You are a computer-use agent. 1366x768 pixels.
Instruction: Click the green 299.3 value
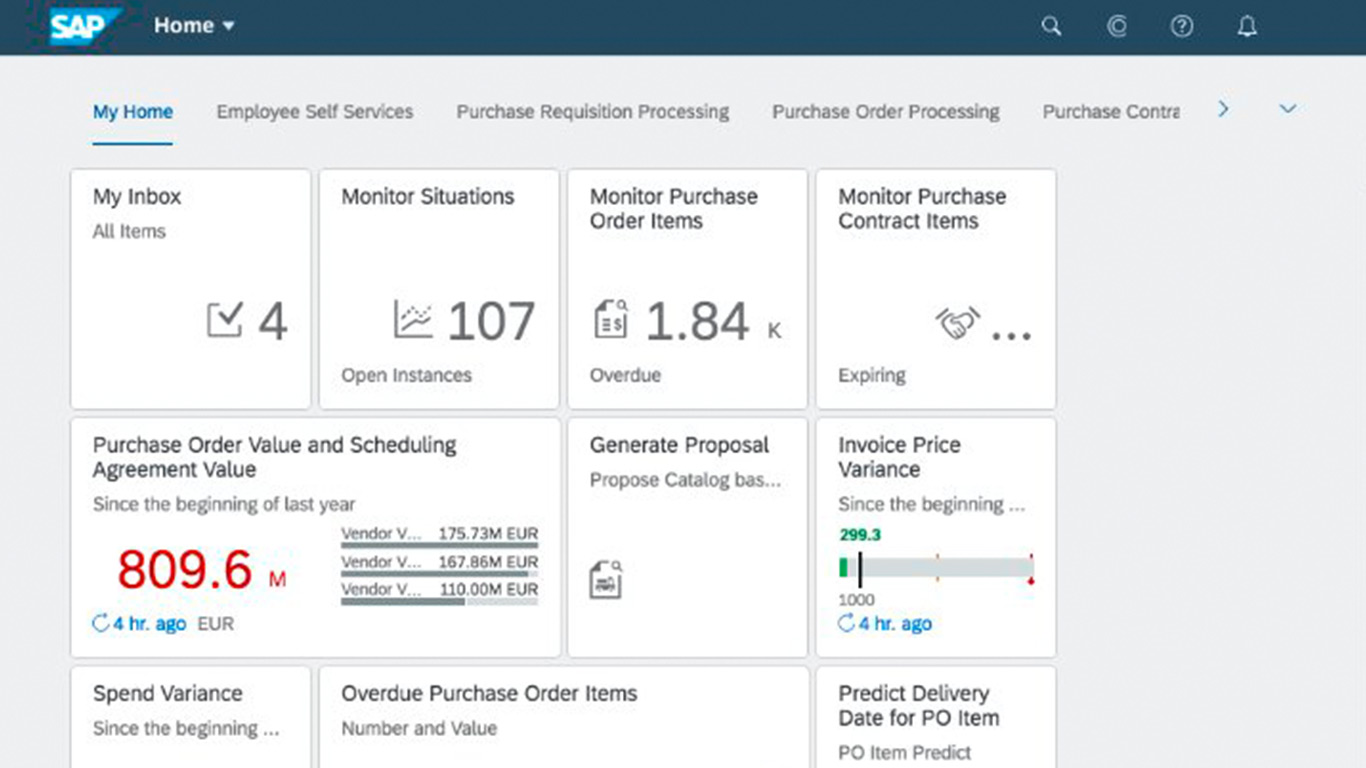pyautogui.click(x=860, y=535)
